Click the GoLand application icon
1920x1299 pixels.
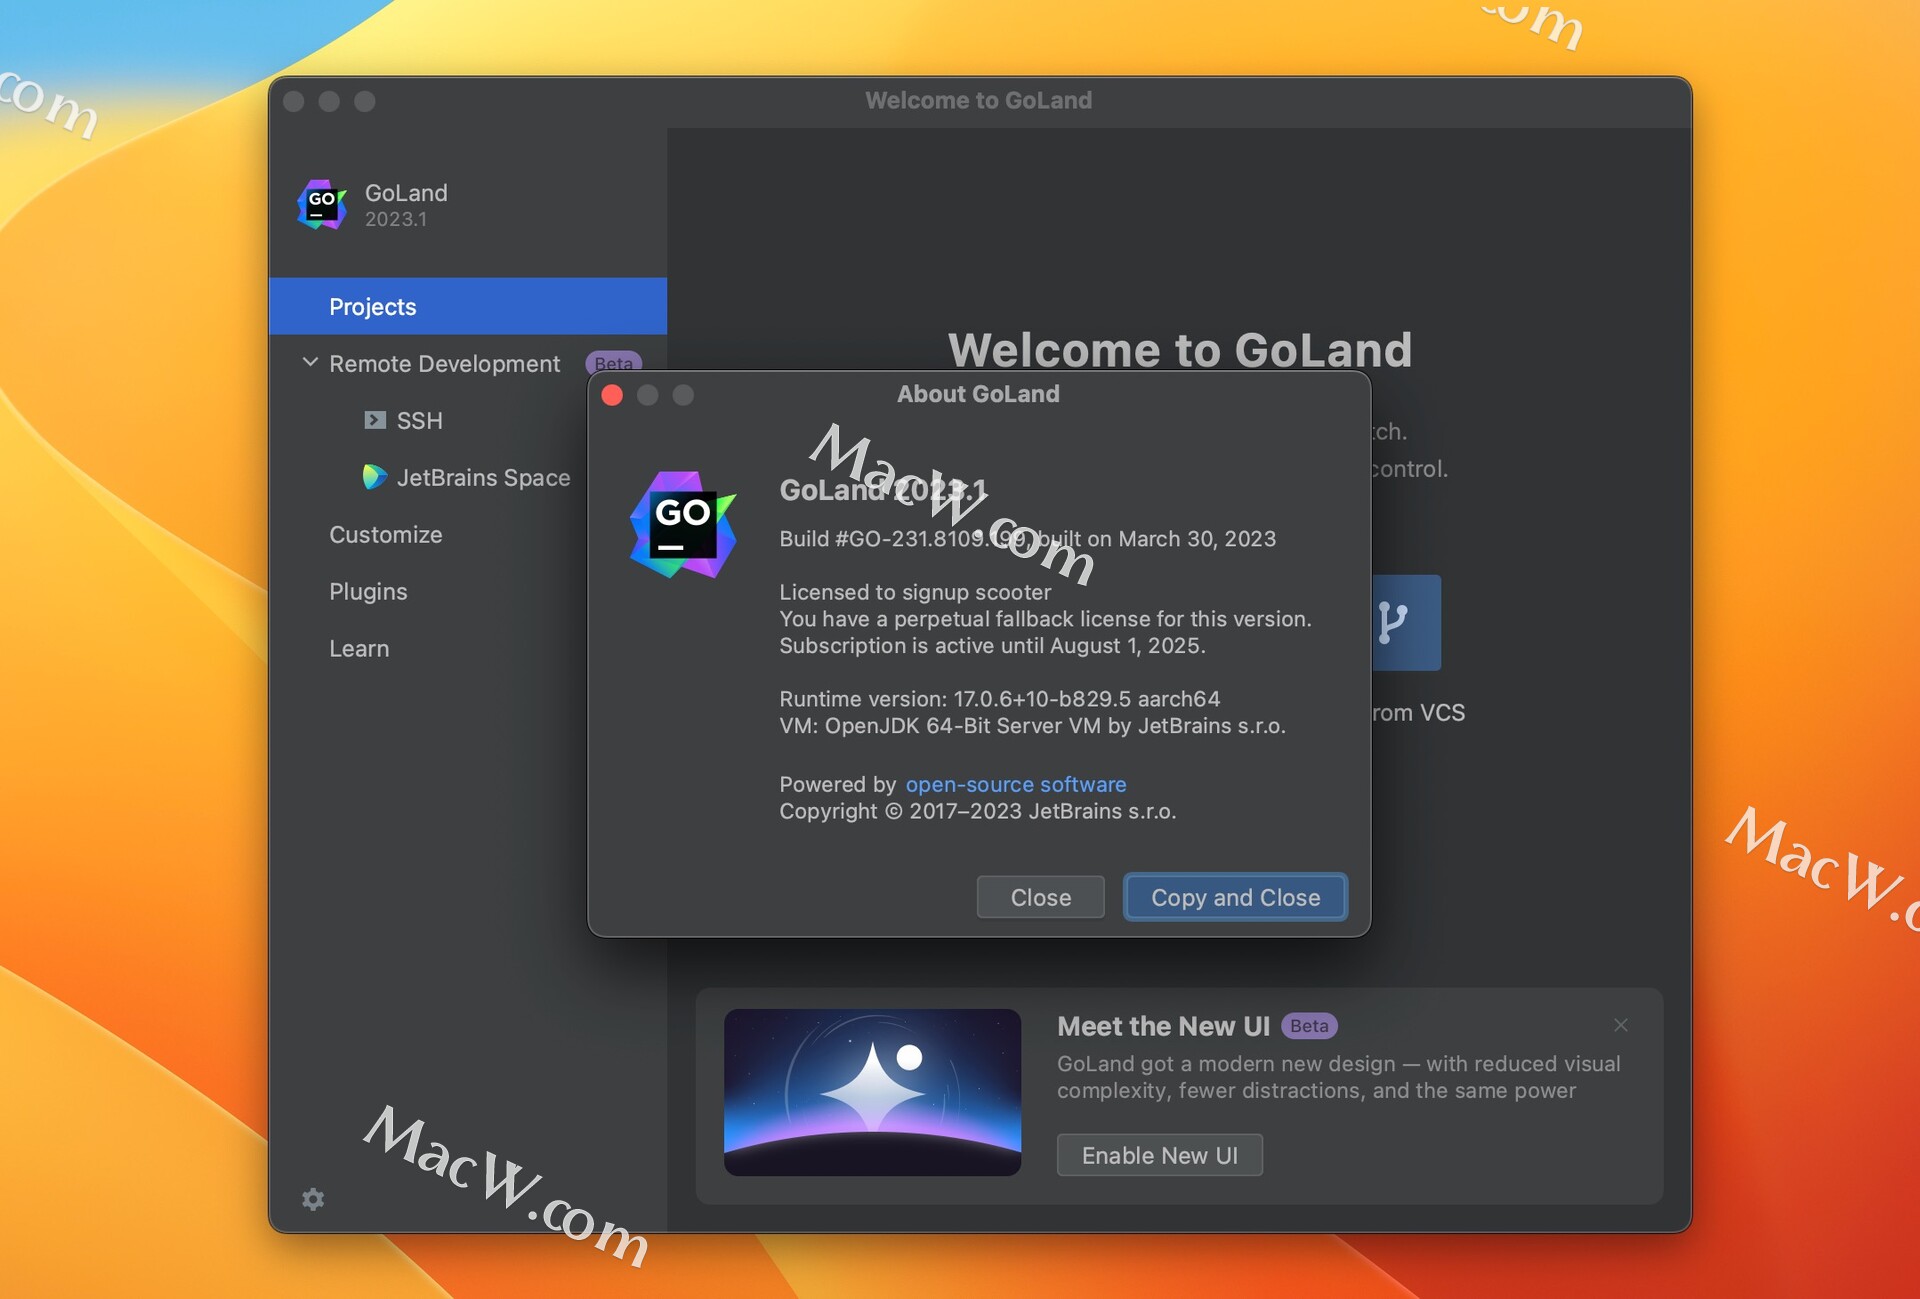(x=320, y=202)
